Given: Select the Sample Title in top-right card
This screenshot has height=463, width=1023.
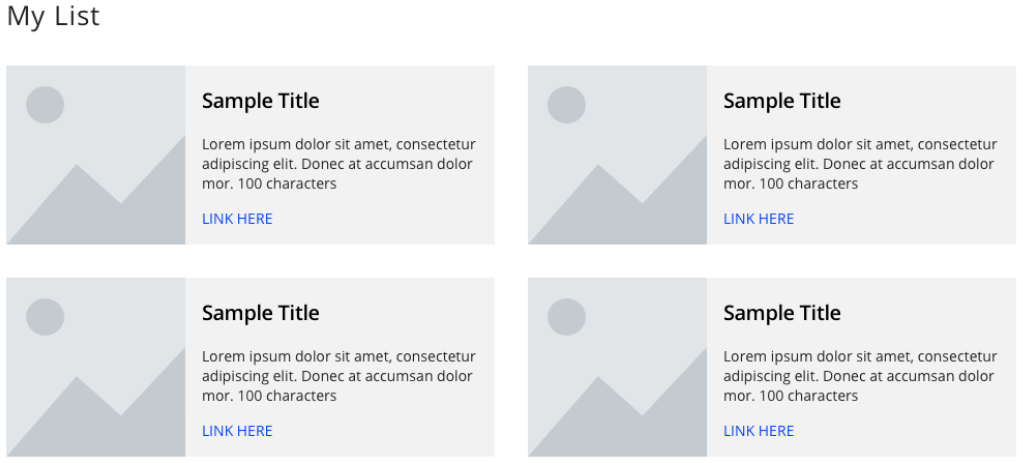Looking at the screenshot, I should pos(782,101).
